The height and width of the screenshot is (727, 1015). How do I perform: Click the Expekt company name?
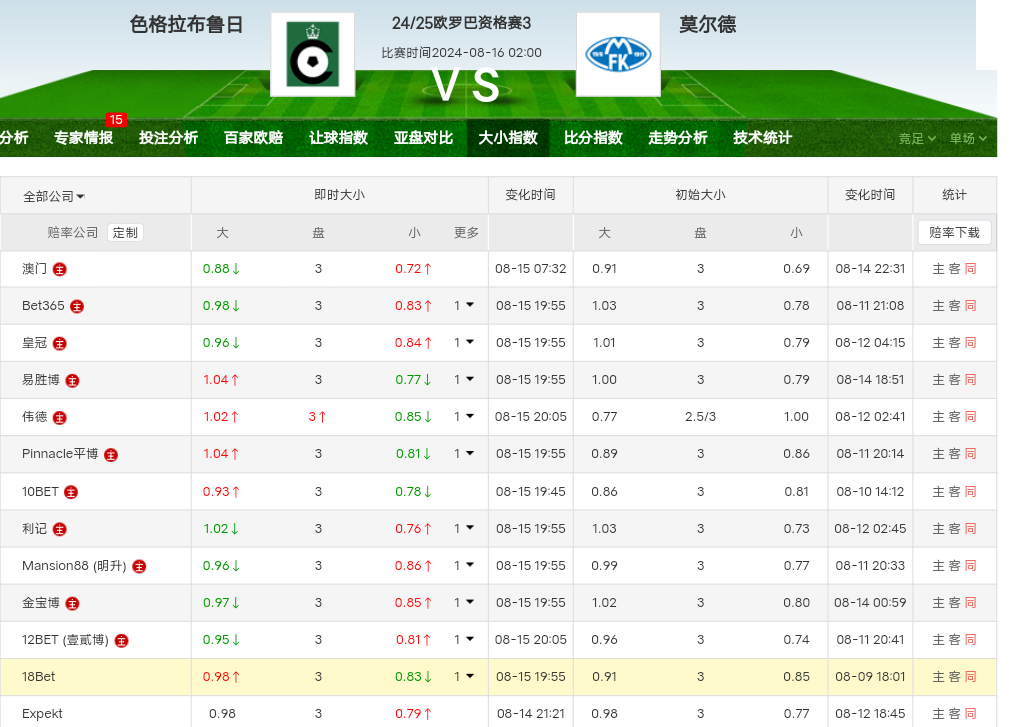(x=42, y=713)
